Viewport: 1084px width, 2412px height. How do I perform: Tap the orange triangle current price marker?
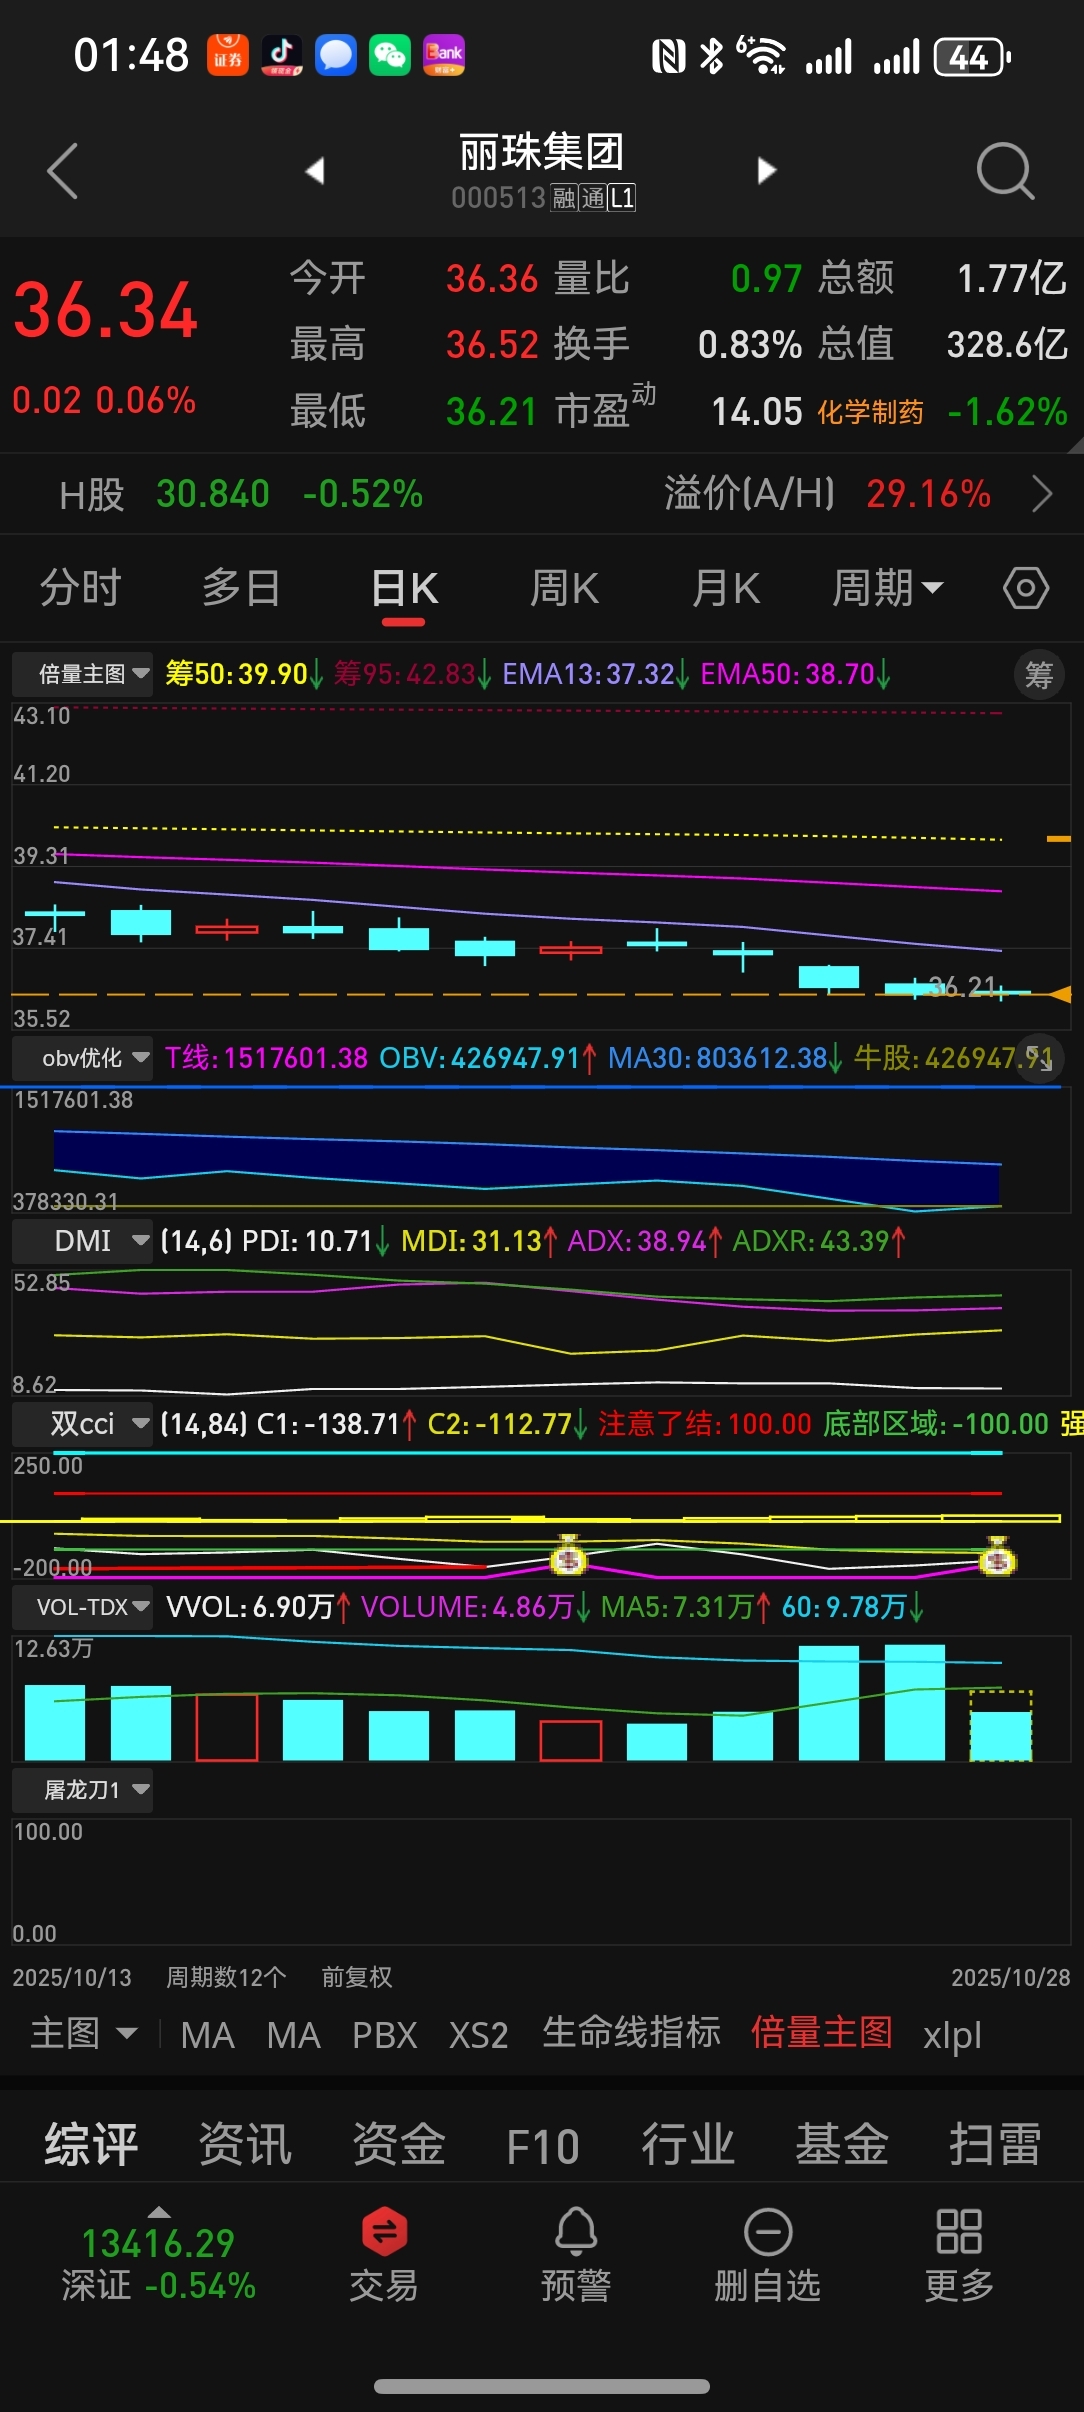[x=1060, y=994]
